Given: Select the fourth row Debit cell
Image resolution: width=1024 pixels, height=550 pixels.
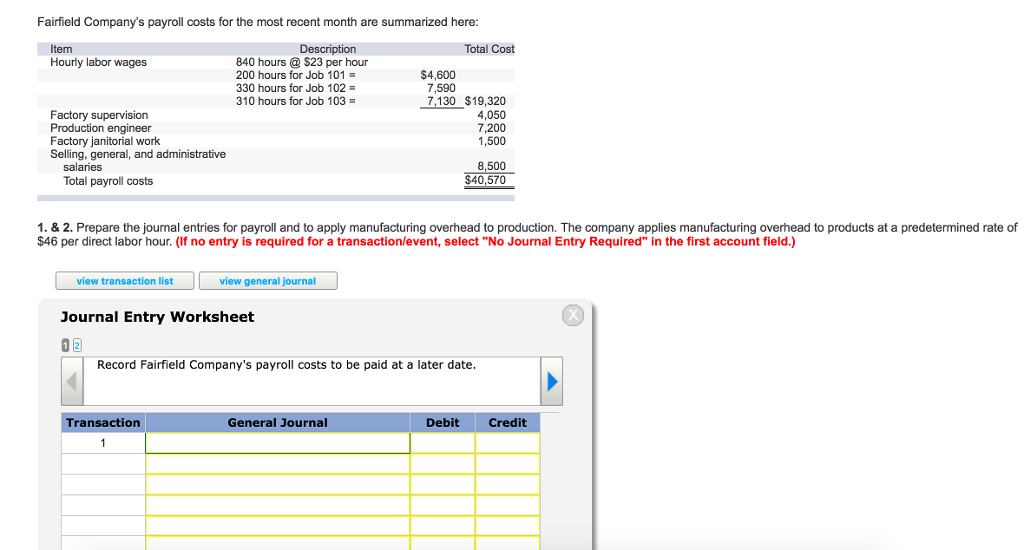Looking at the screenshot, I should (x=443, y=505).
